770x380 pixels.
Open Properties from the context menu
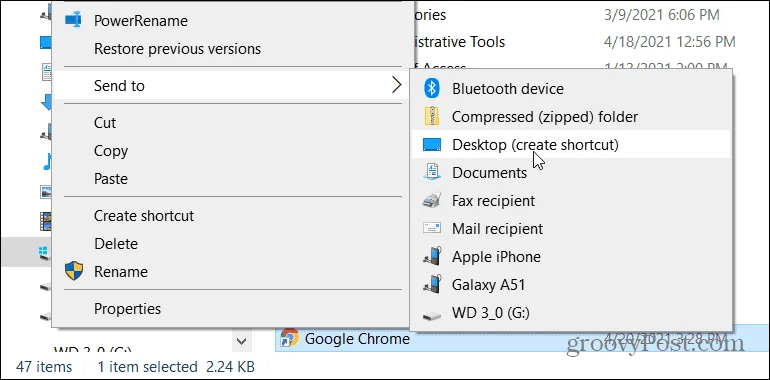[127, 309]
